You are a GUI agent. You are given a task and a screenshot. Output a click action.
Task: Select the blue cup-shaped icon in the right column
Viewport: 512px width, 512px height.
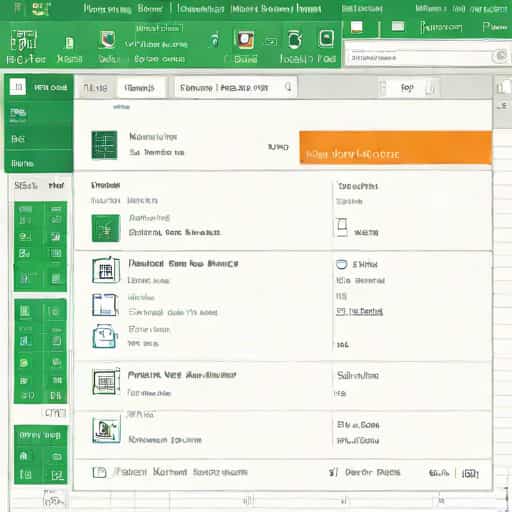[342, 264]
